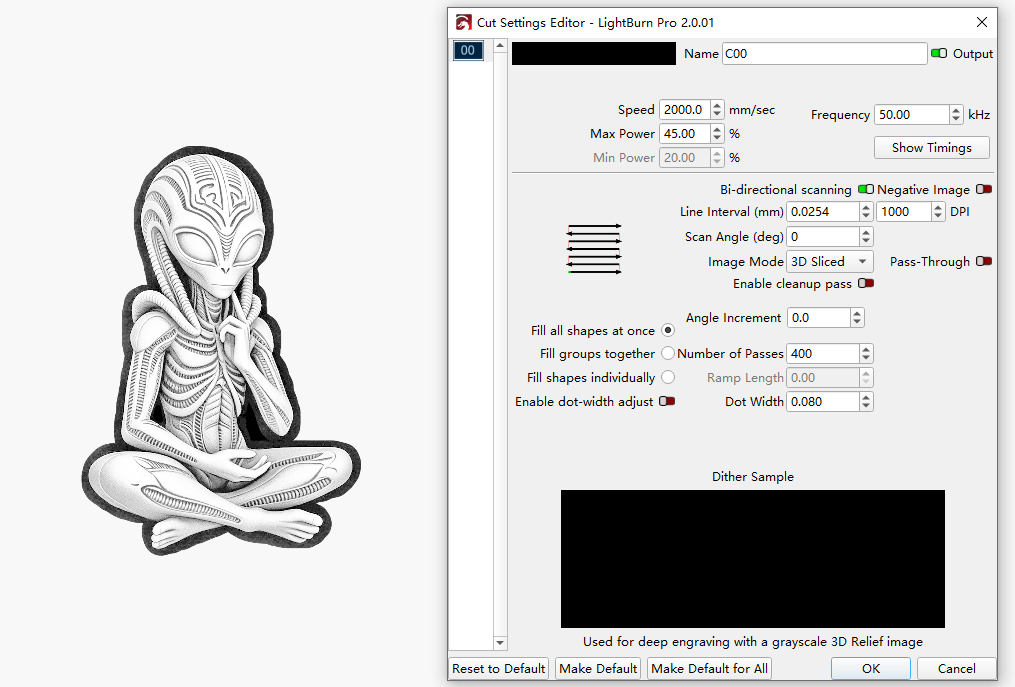Click layer list scroll up arrow
Screen dimensions: 1015x687
(500, 45)
